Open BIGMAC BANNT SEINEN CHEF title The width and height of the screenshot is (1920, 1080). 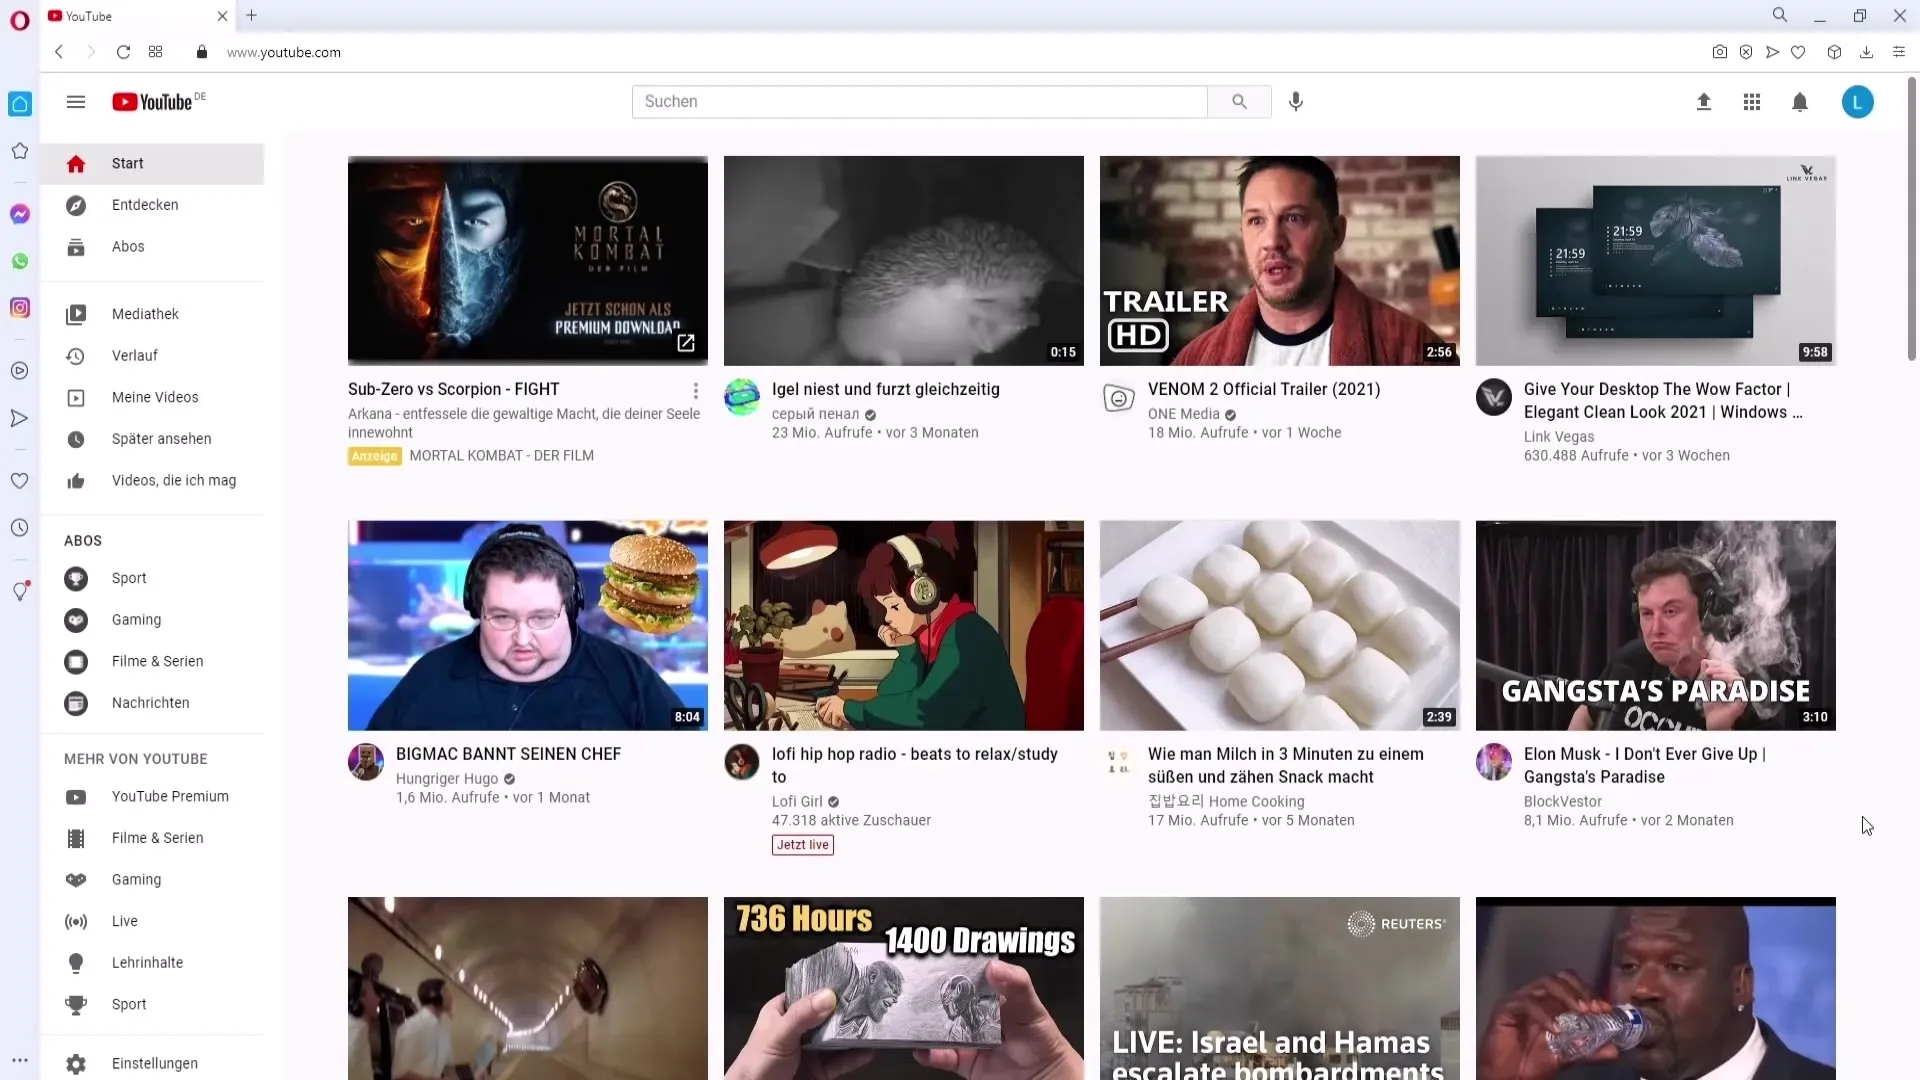(x=508, y=754)
